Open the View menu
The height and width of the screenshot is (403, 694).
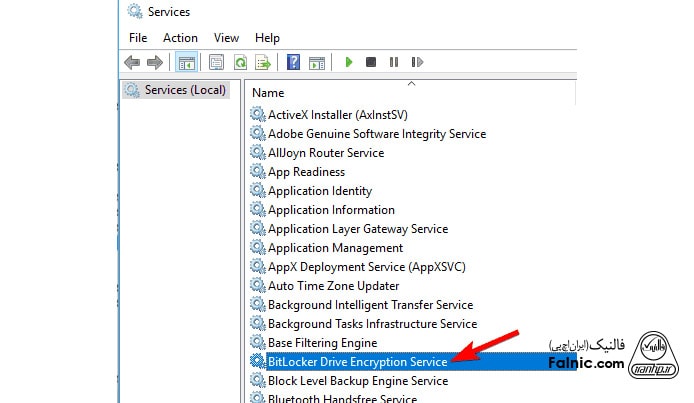(226, 37)
